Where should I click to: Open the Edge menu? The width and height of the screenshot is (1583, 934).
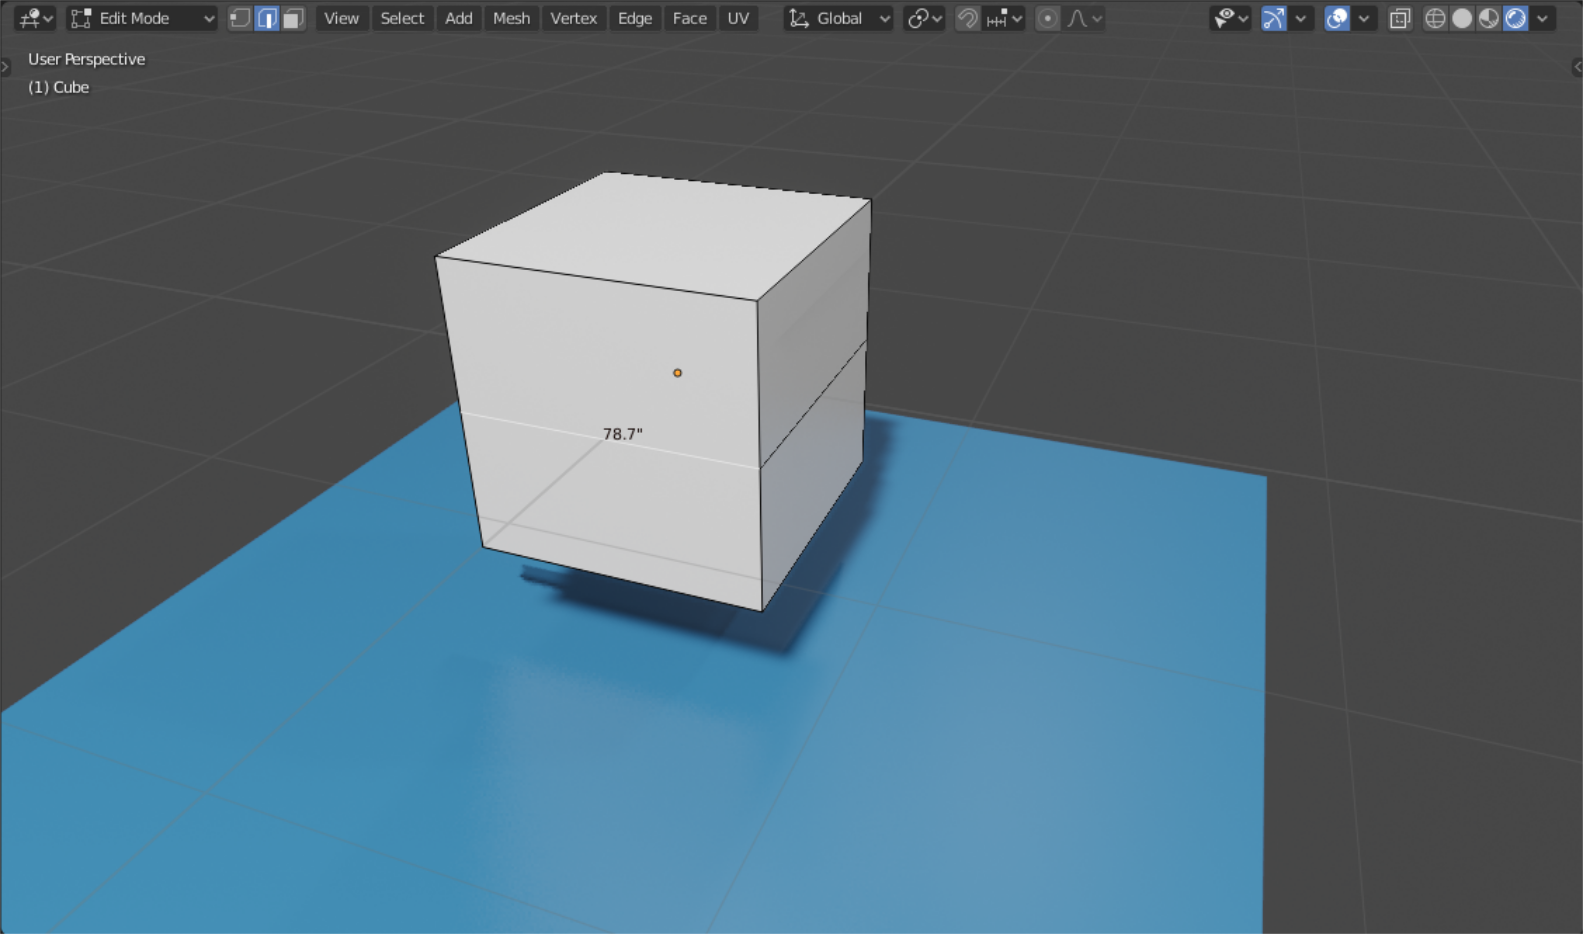pos(635,18)
